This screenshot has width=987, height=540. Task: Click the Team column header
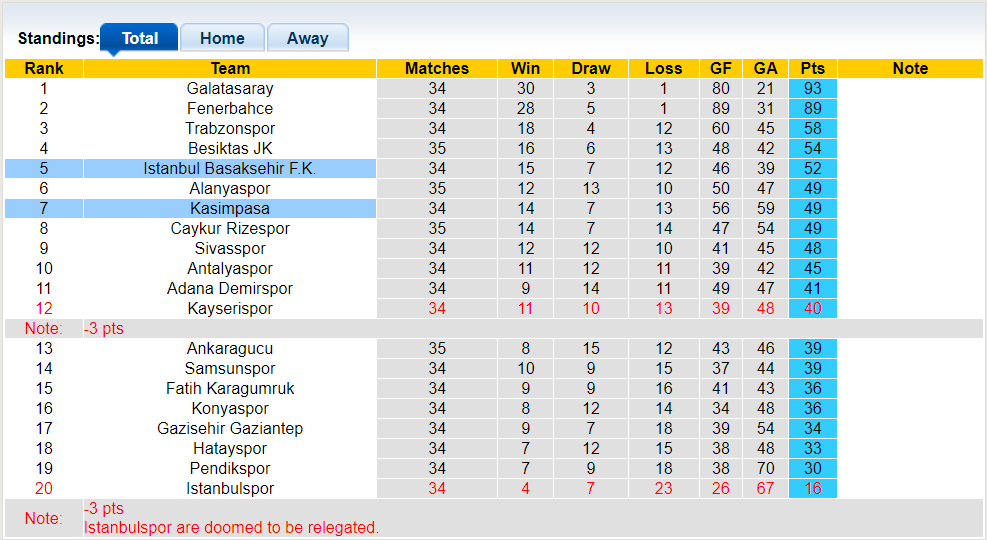230,69
